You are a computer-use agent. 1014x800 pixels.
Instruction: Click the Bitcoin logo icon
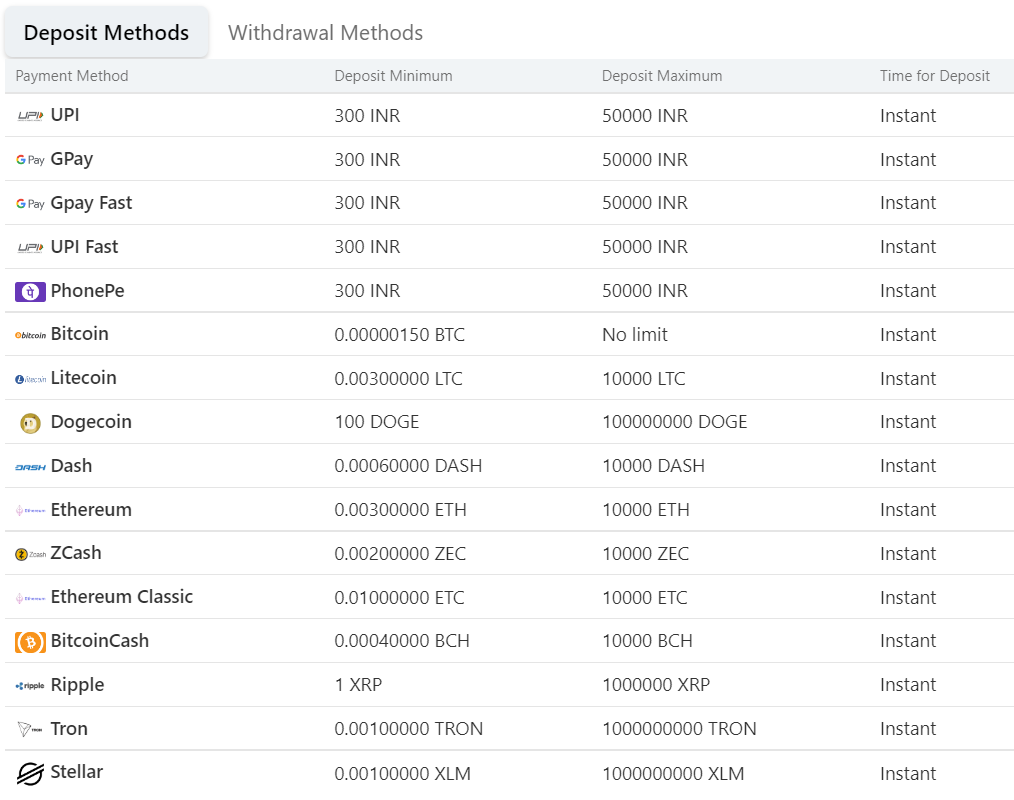coord(30,335)
